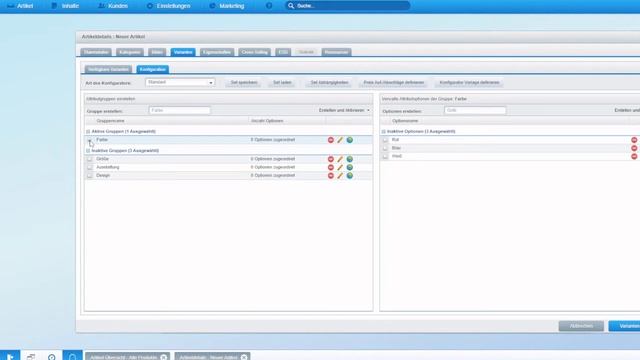
Task: Open translation globe for Größe group
Action: tap(350, 159)
